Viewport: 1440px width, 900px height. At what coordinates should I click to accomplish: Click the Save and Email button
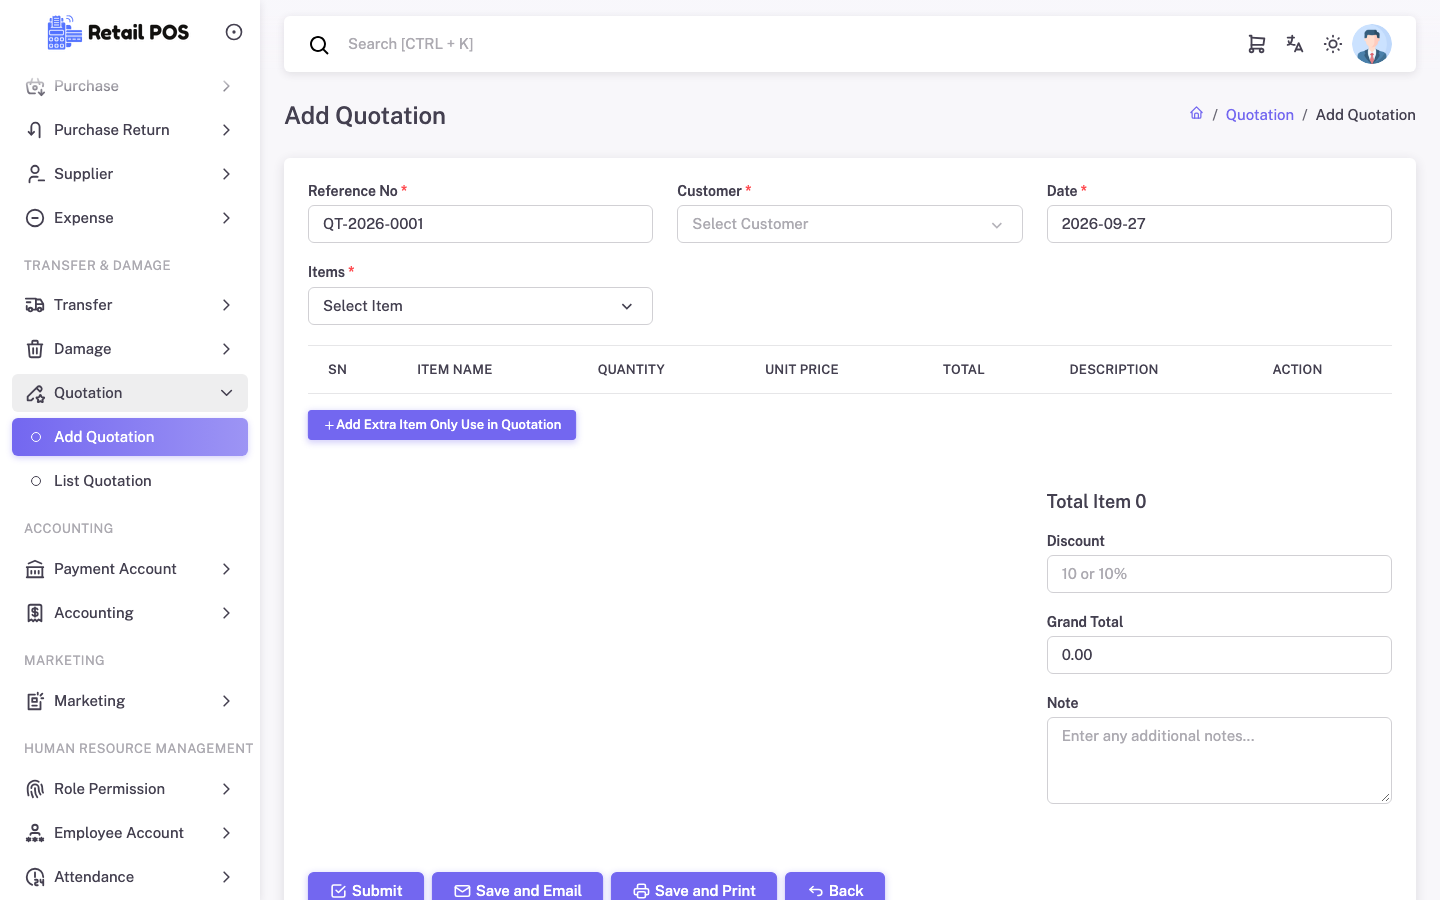pos(517,888)
